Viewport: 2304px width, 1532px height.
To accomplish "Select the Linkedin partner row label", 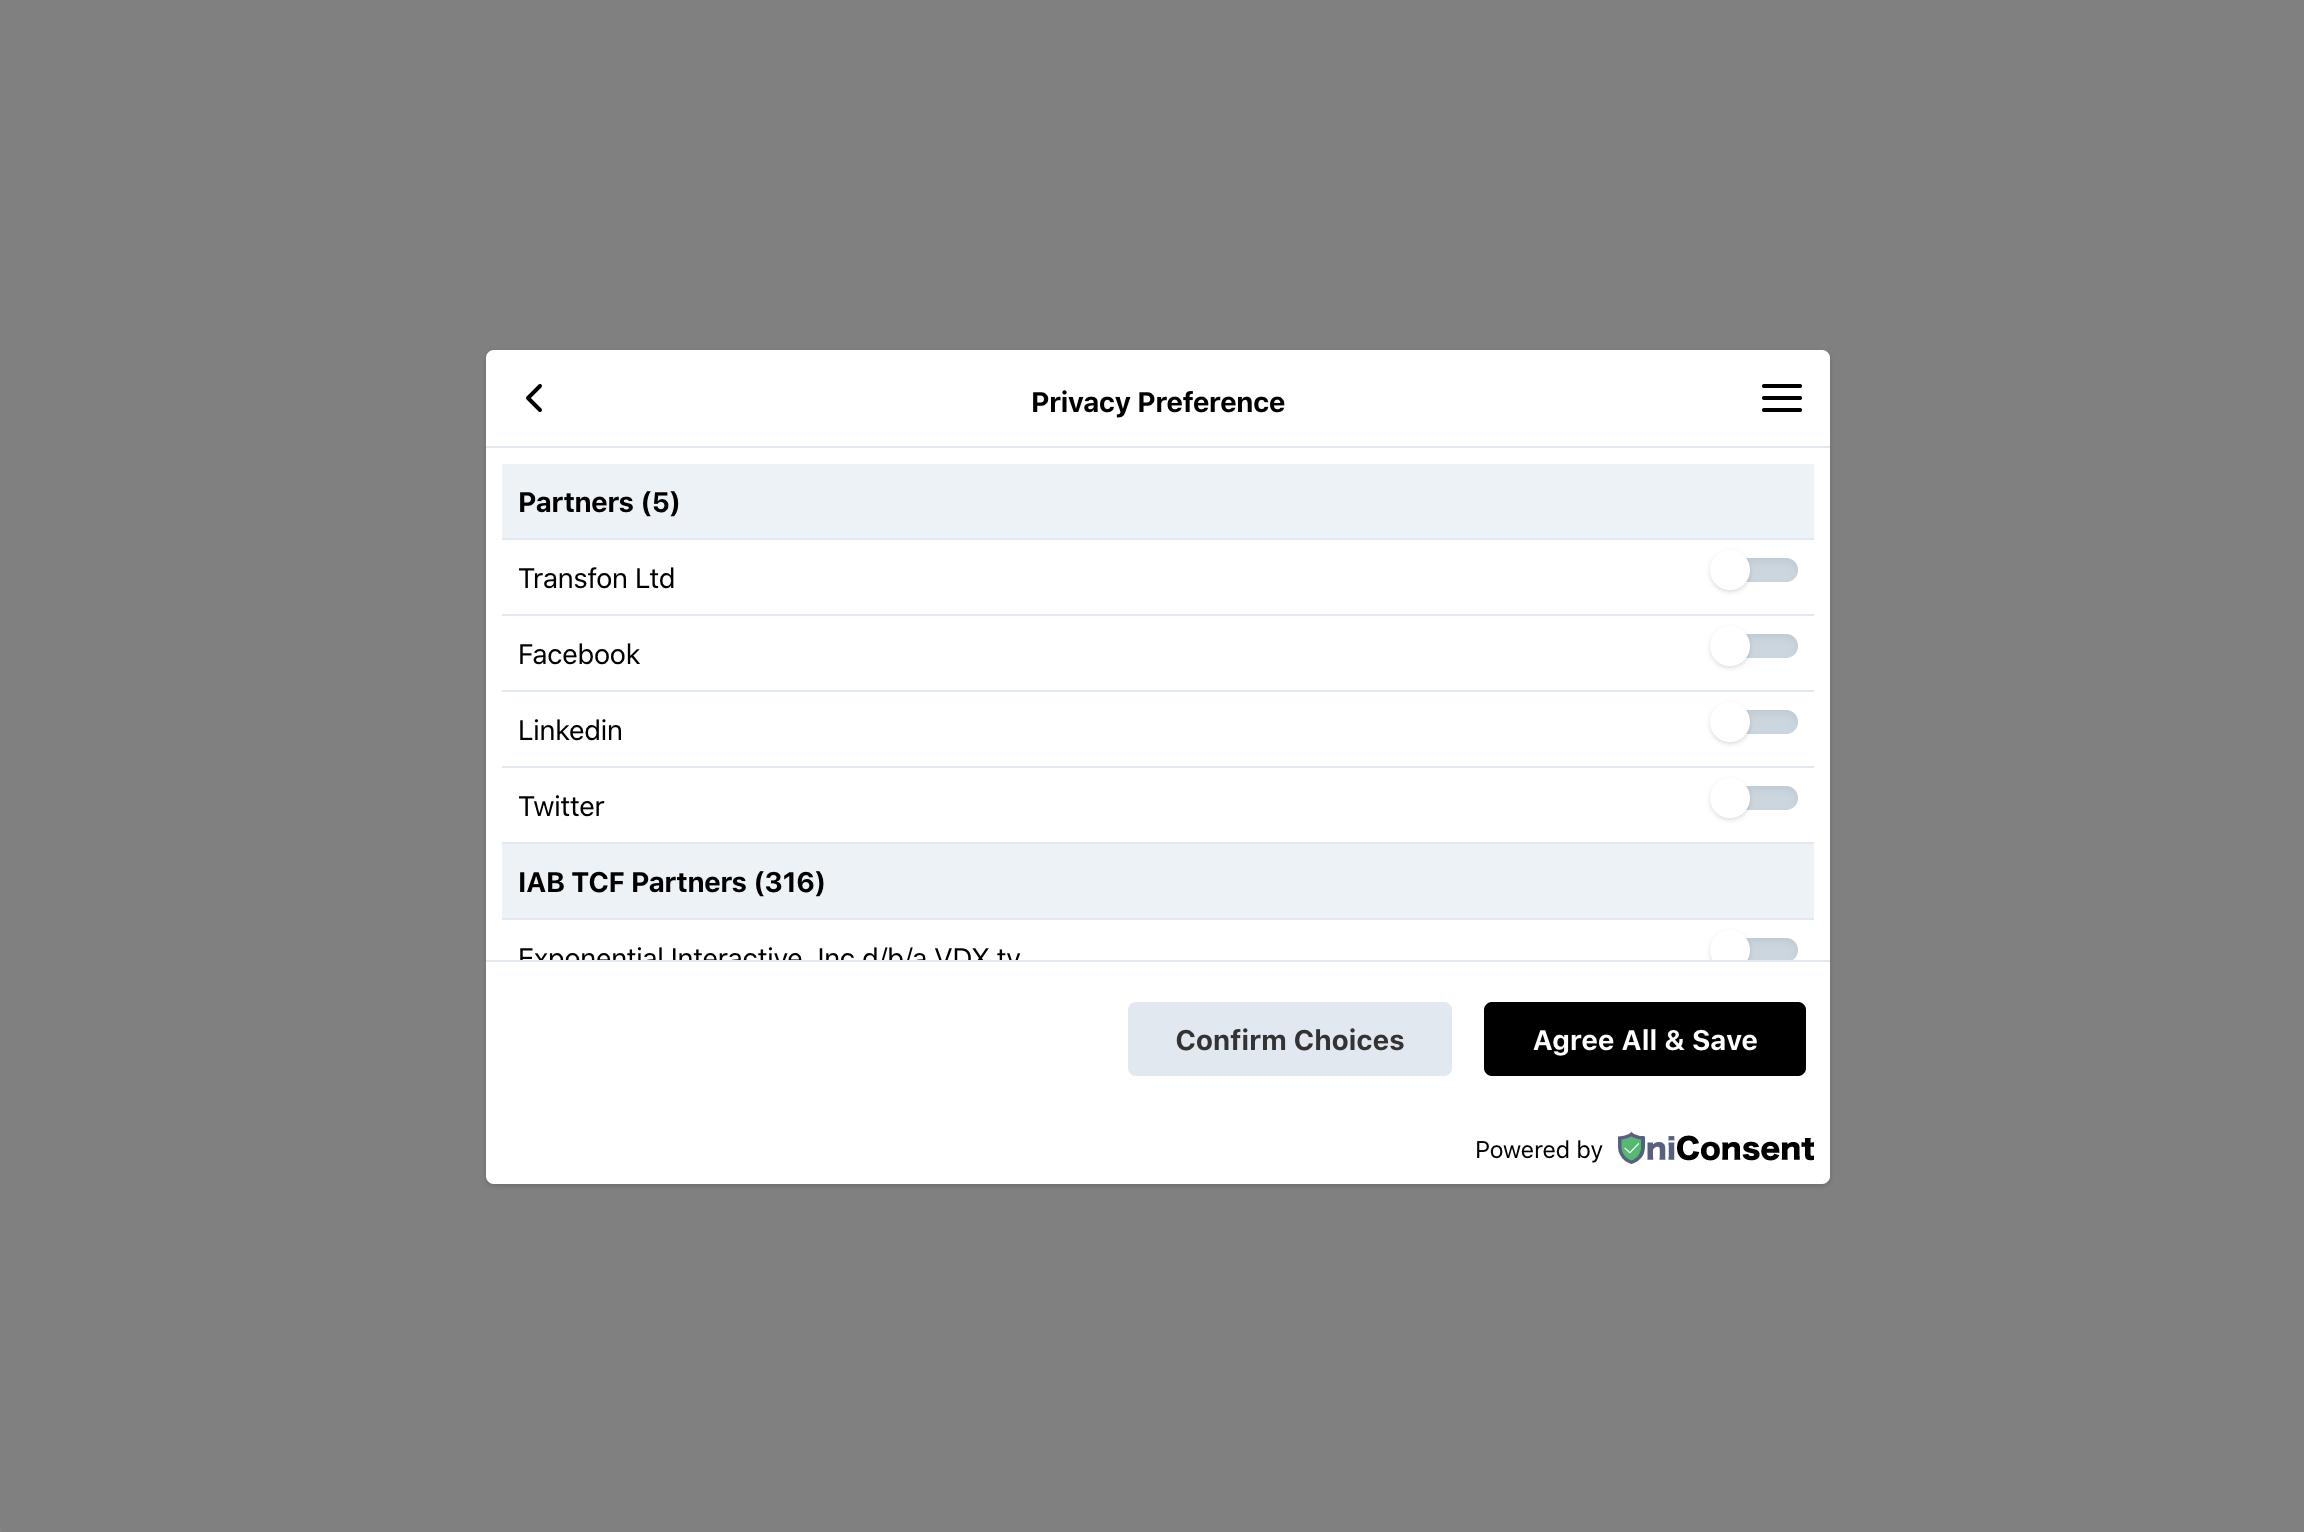I will click(570, 731).
